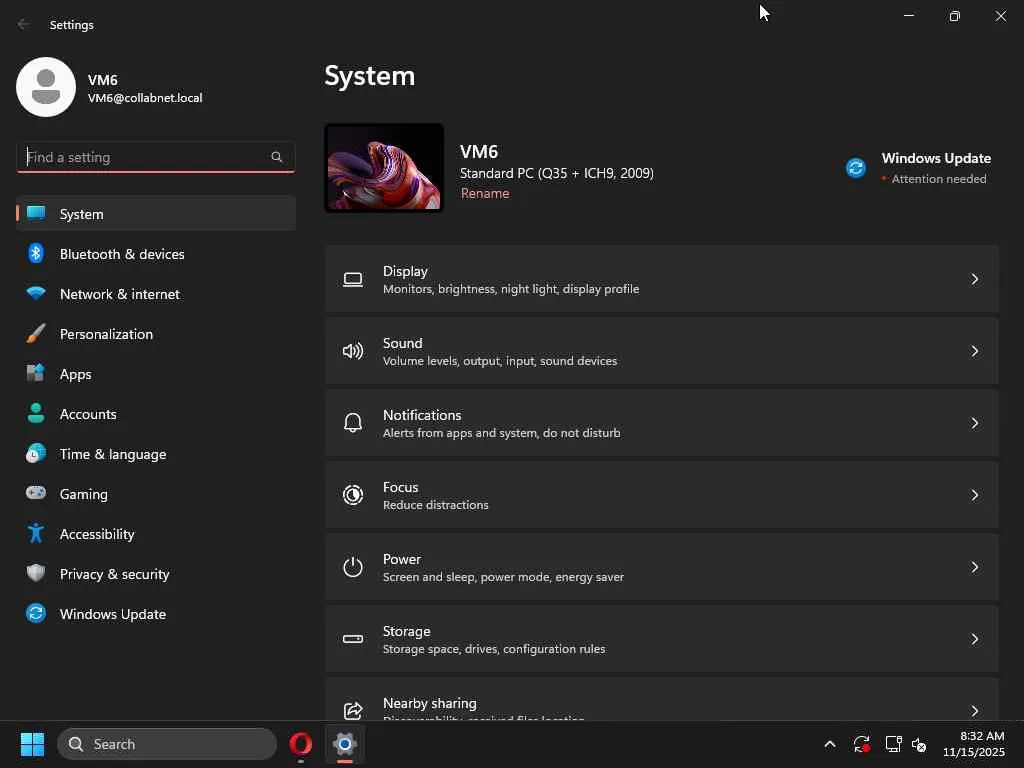Click the Apps icon in sidebar

pyautogui.click(x=36, y=374)
